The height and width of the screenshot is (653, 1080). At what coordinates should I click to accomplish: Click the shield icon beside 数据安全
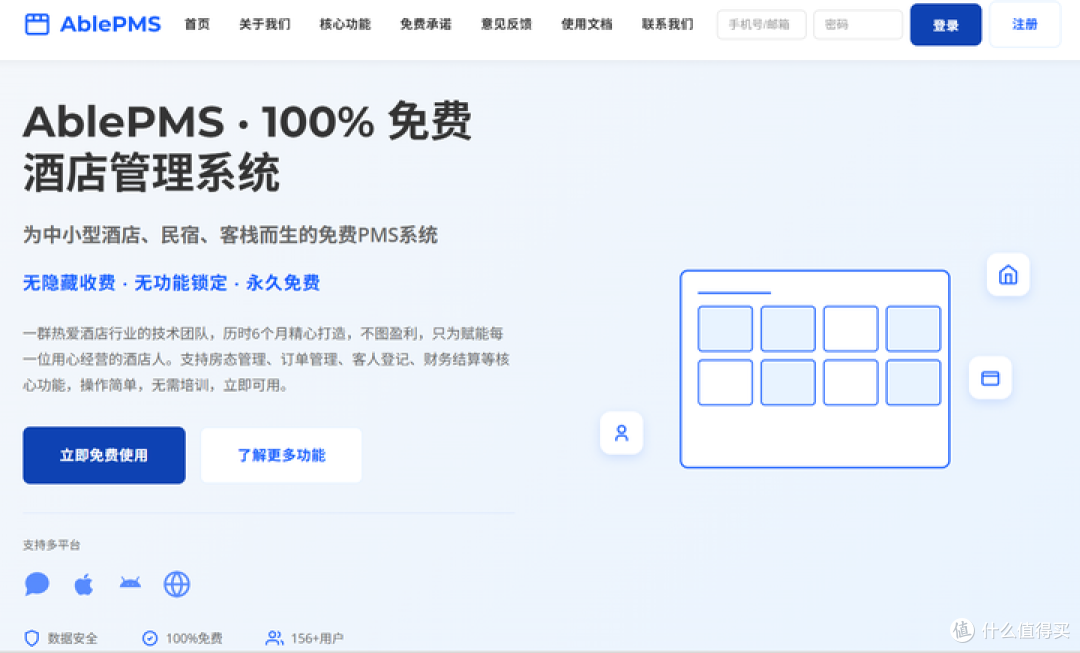tap(32, 639)
